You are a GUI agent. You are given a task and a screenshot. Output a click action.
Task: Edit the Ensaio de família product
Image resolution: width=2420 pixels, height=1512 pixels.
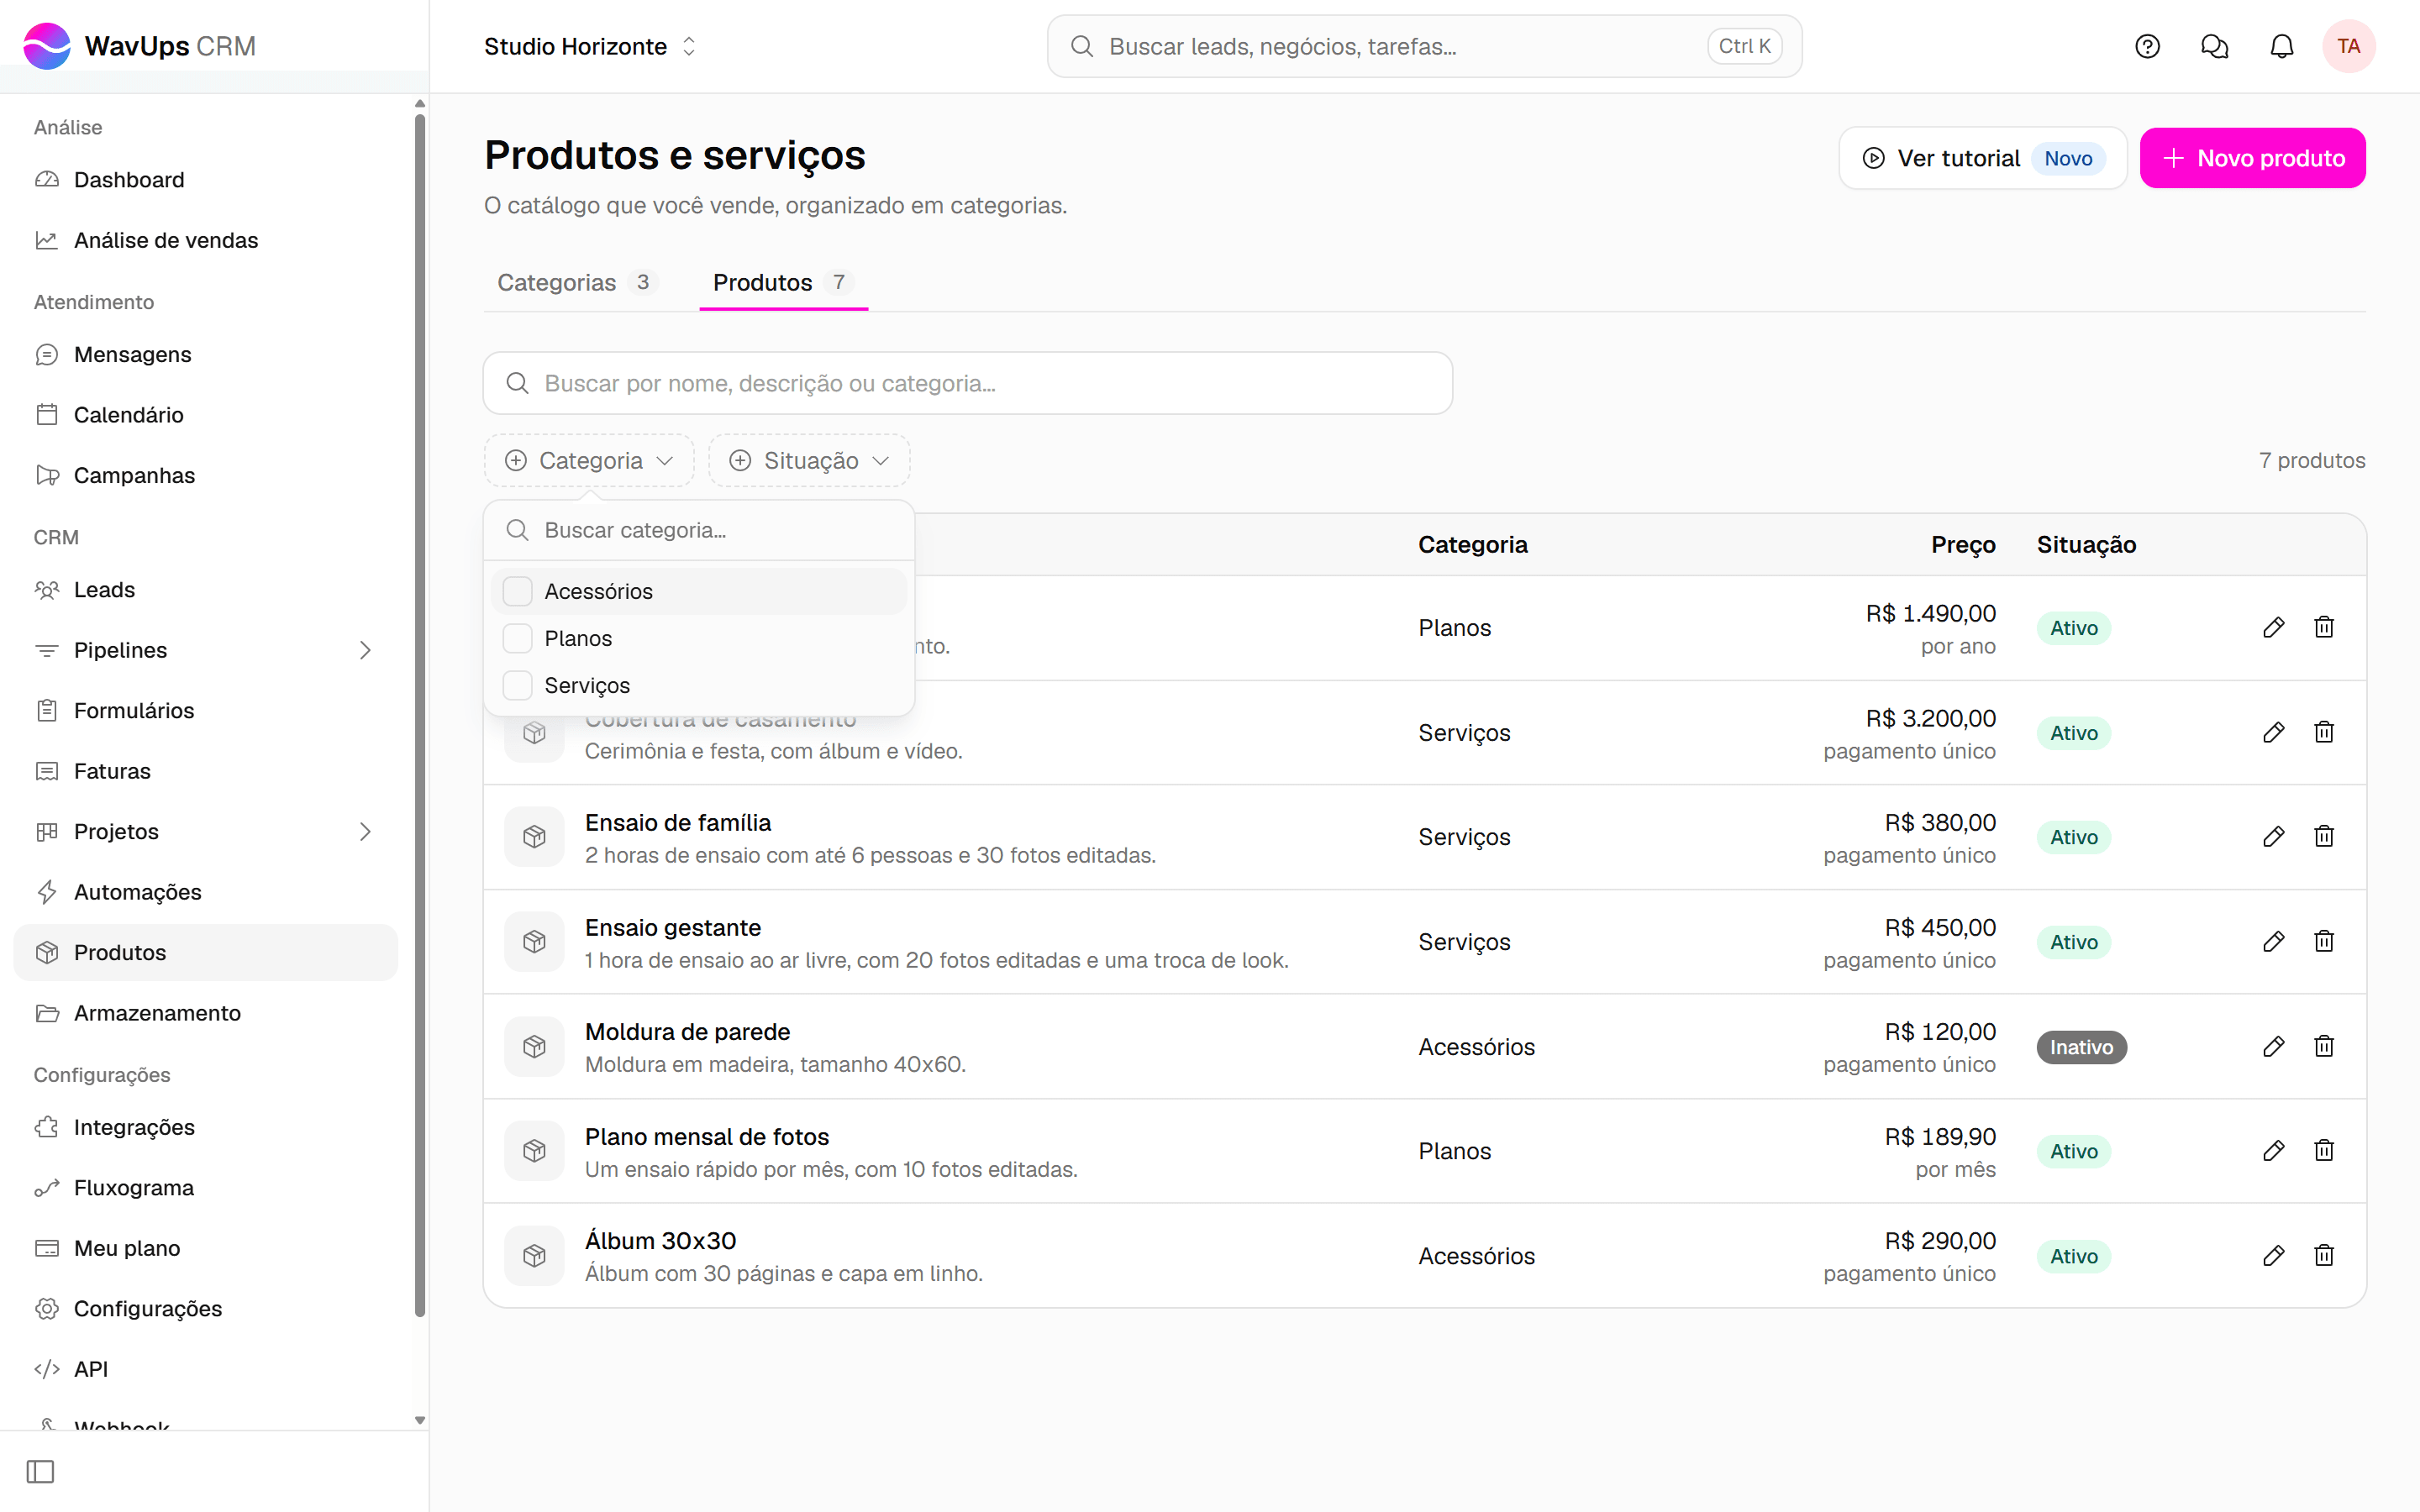coord(2273,836)
